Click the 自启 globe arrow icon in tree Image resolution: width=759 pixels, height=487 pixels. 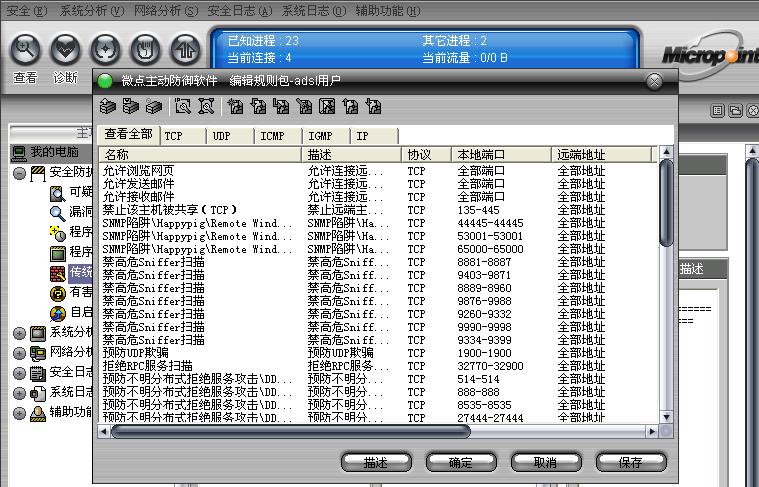58,313
